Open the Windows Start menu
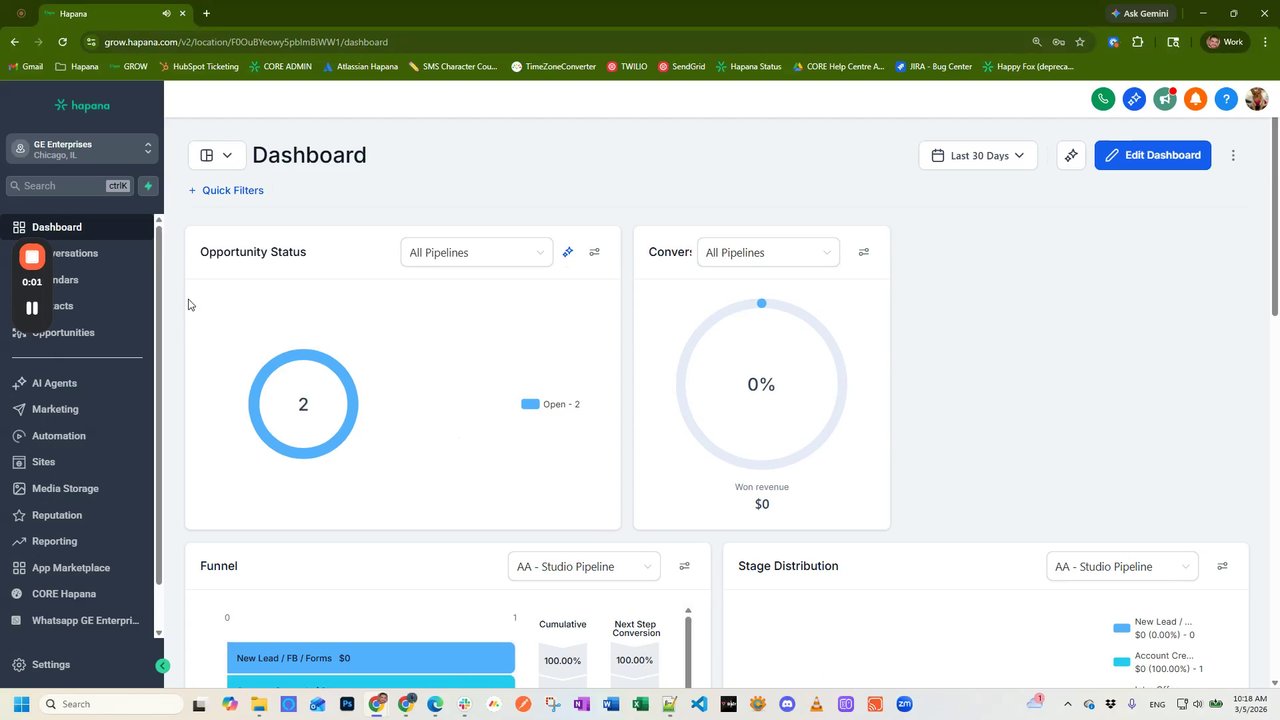The height and width of the screenshot is (720, 1280). pyautogui.click(x=21, y=704)
